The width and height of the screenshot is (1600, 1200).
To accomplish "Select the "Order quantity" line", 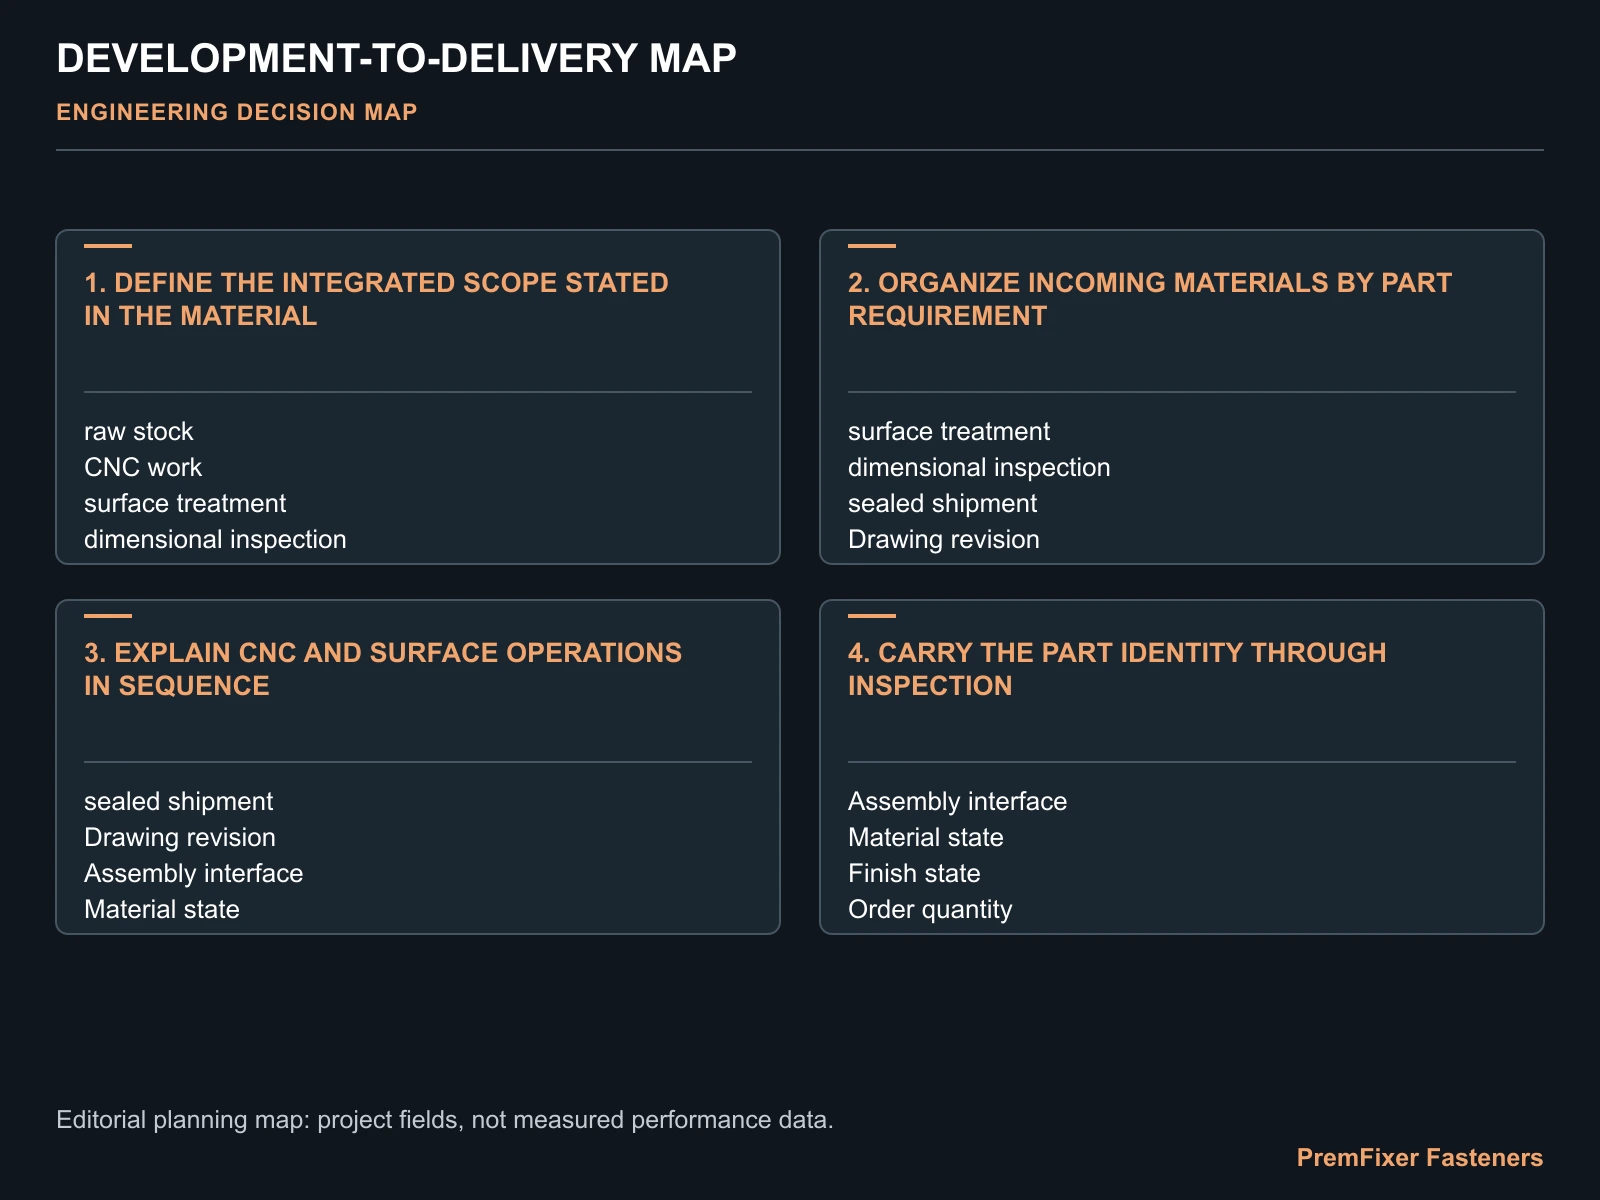I will click(x=930, y=910).
